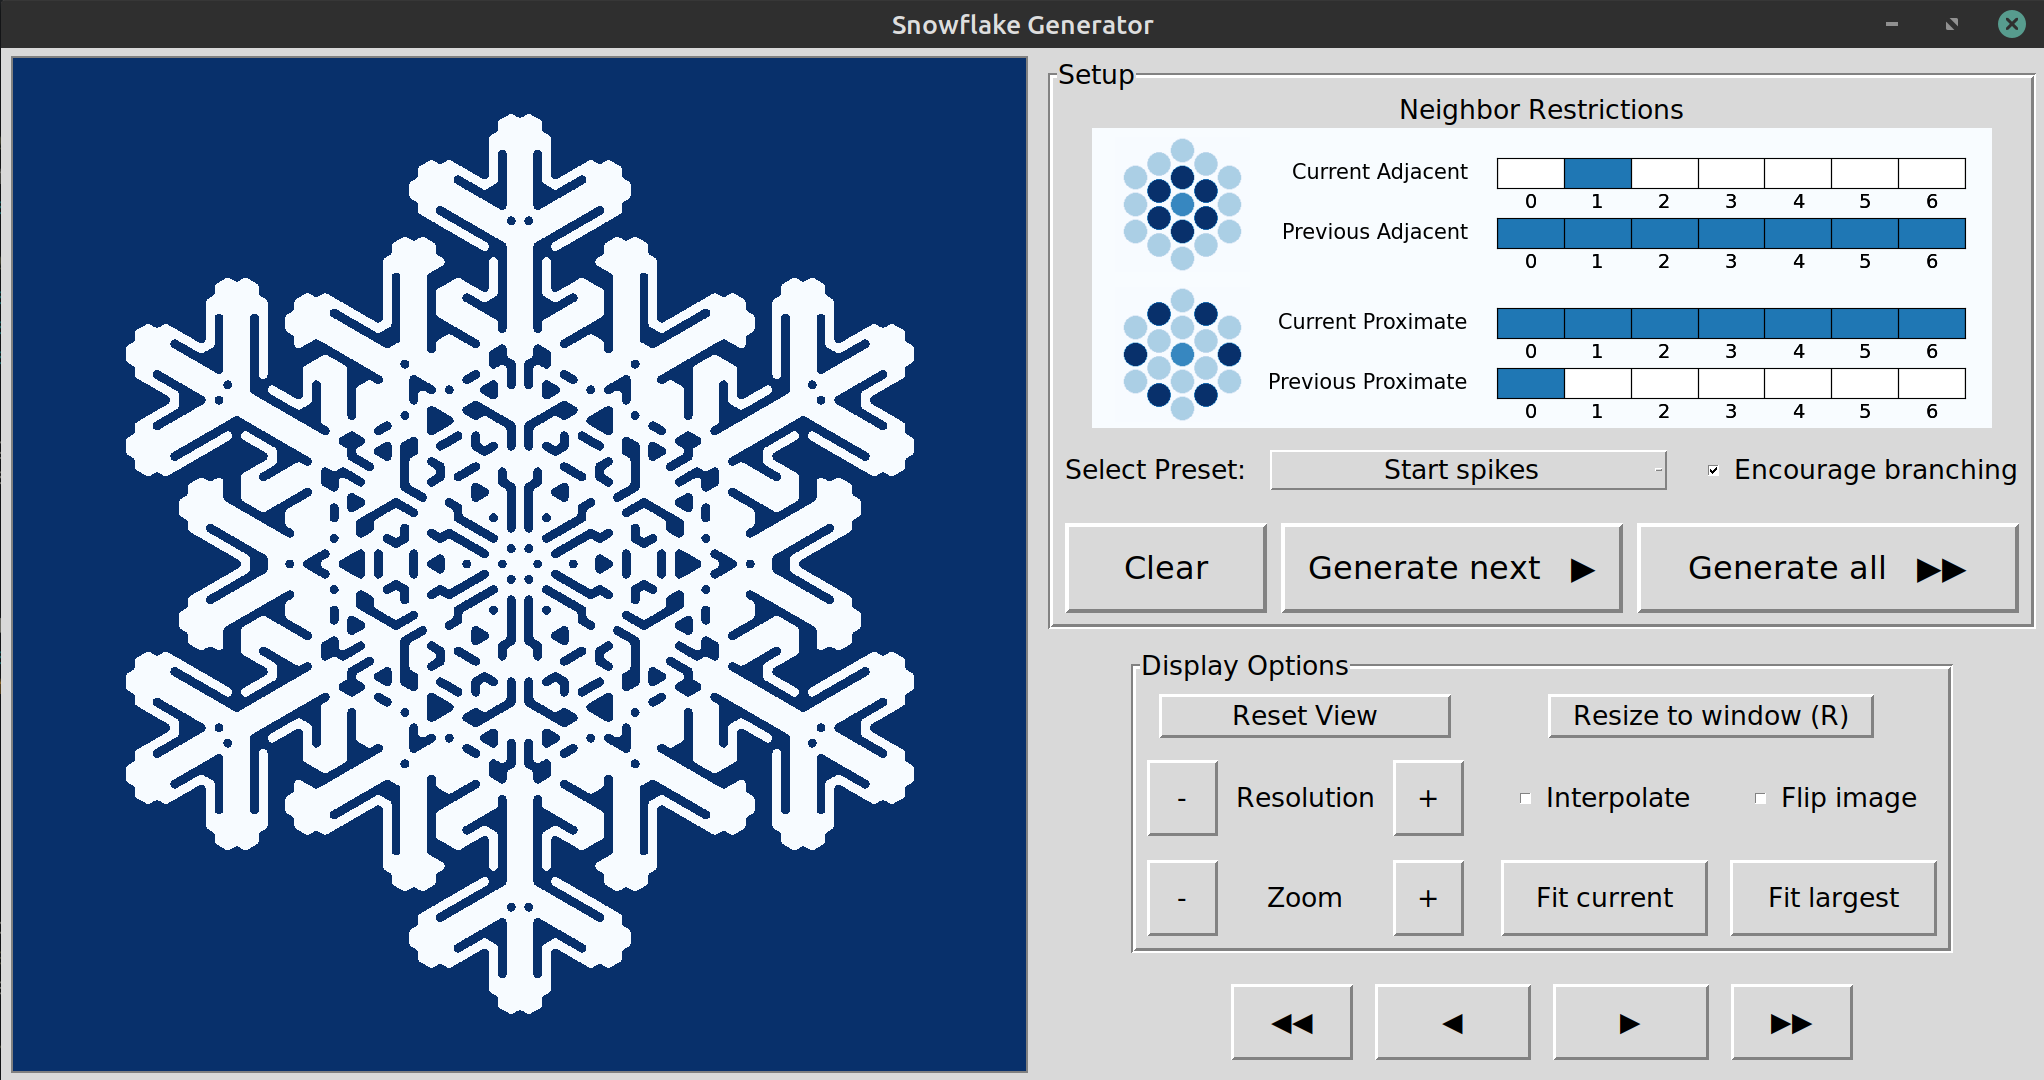The image size is (2044, 1080).
Task: Toggle Current Adjacent cell for value 3
Action: 1731,173
